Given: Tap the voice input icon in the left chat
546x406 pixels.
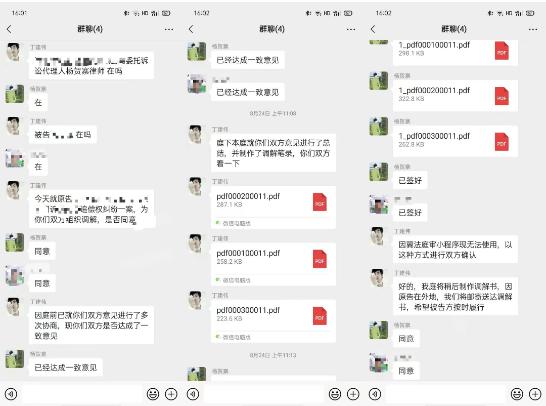Looking at the screenshot, I should [x=11, y=394].
